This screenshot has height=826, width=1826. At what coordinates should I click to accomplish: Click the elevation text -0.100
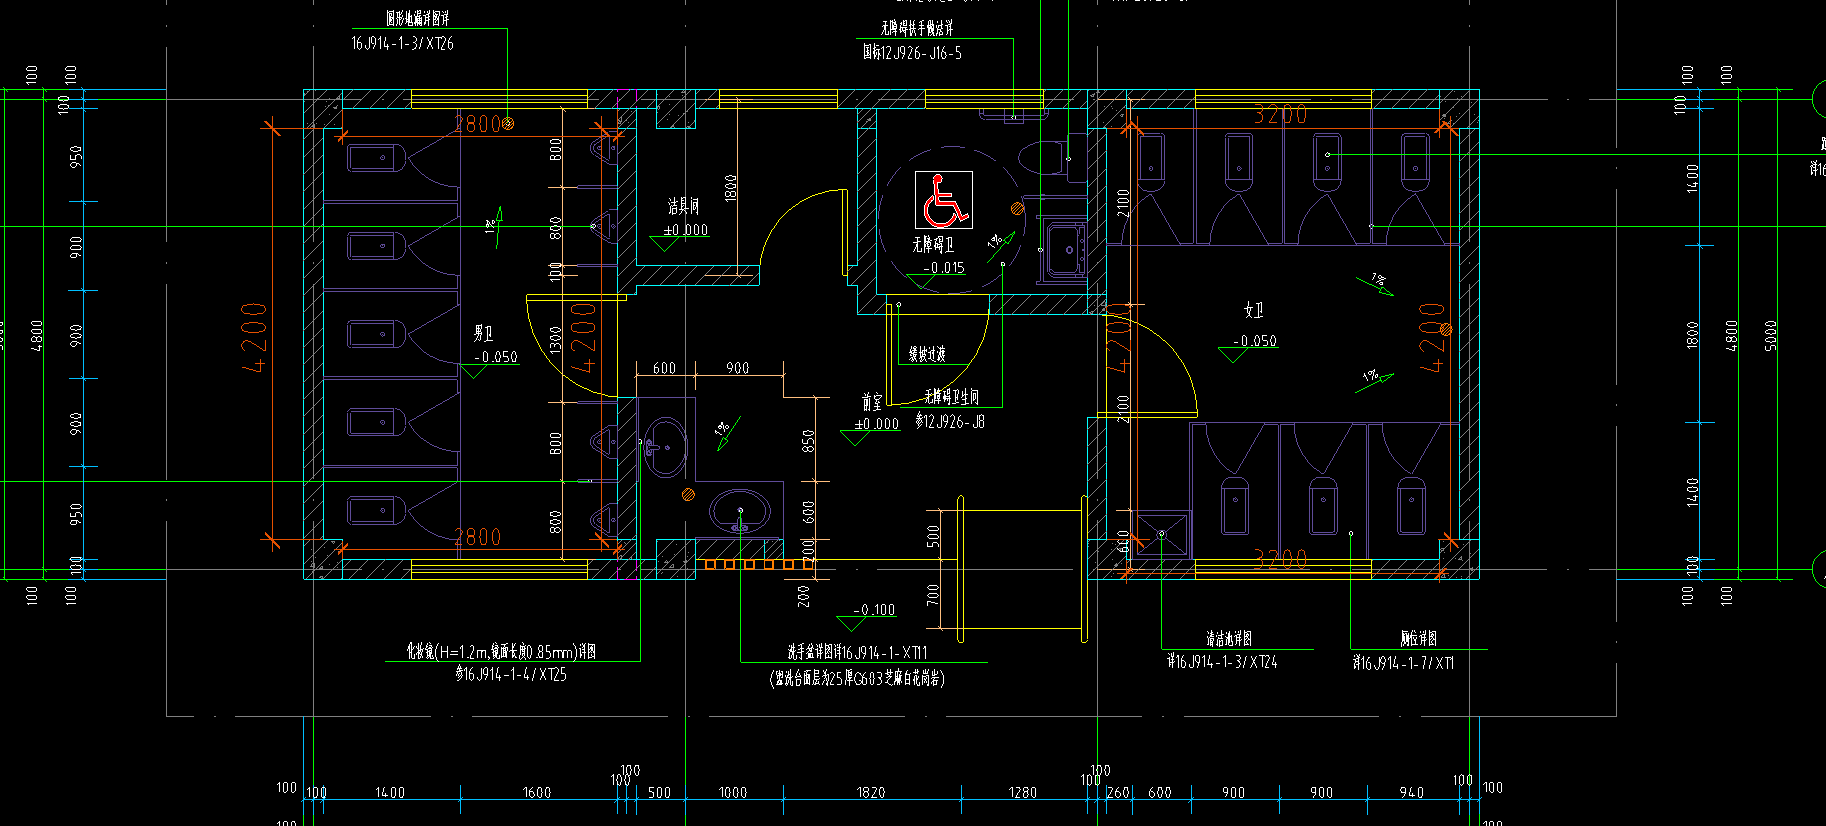point(874,610)
